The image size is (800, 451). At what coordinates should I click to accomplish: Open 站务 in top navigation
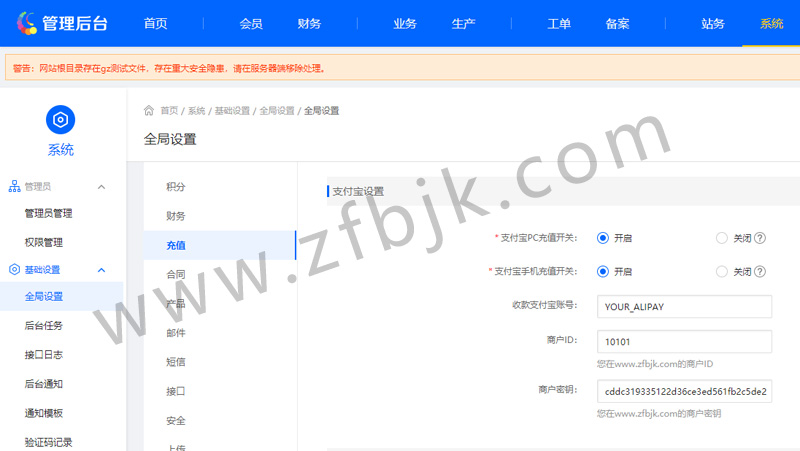pyautogui.click(x=713, y=23)
